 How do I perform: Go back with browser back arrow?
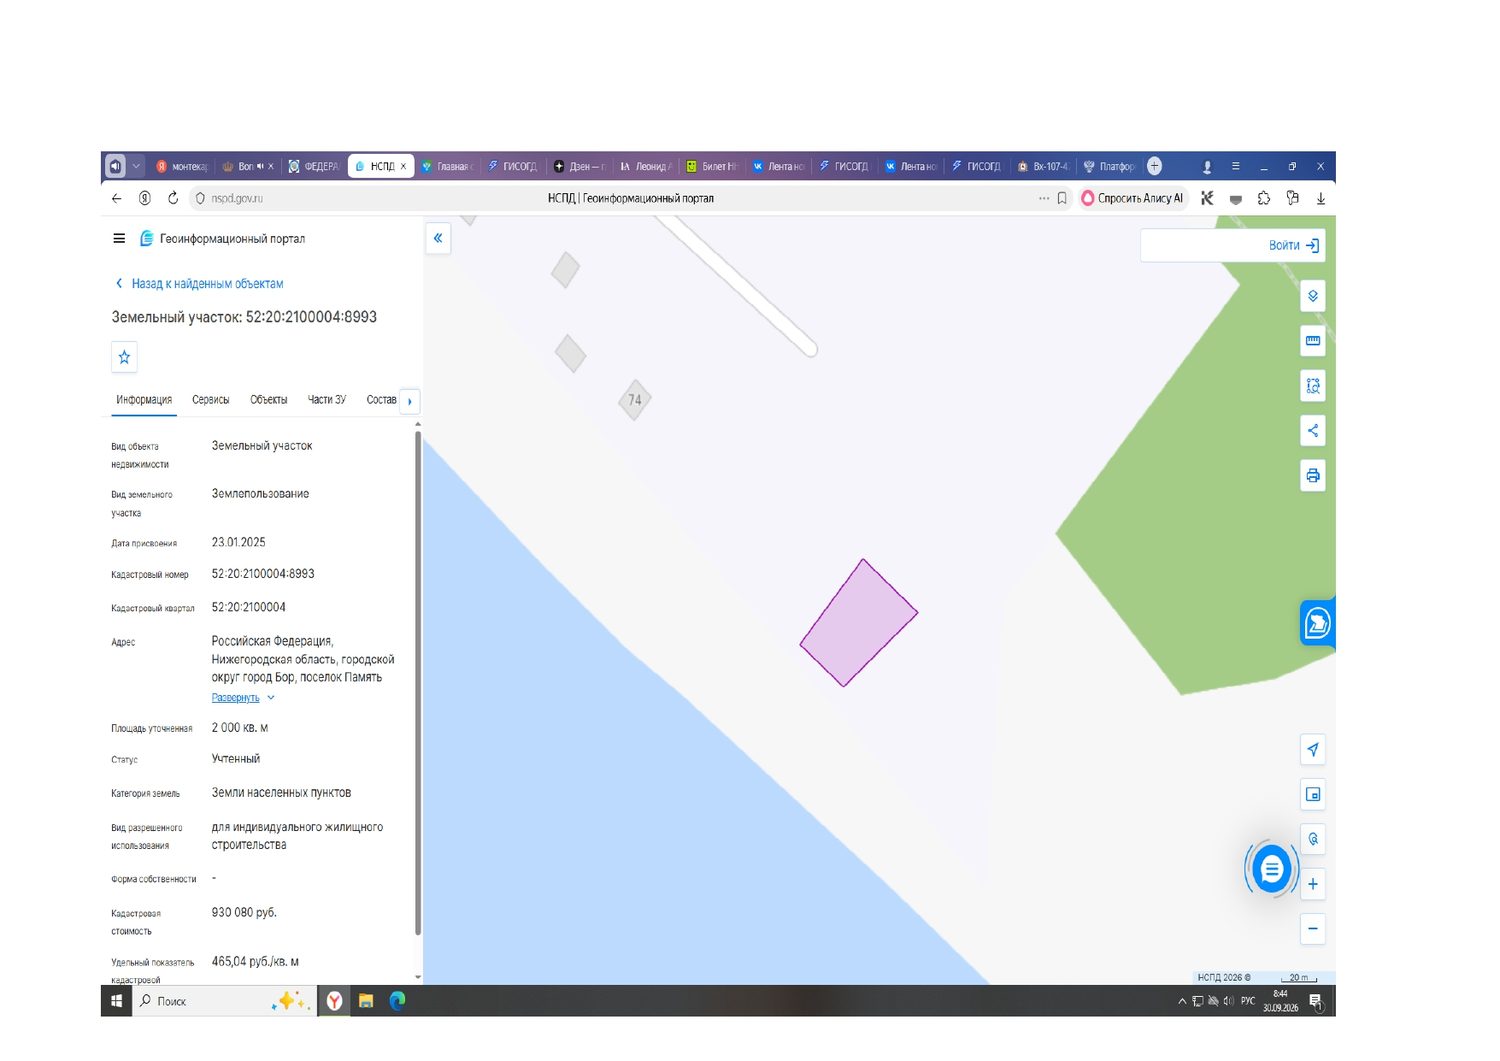117,198
